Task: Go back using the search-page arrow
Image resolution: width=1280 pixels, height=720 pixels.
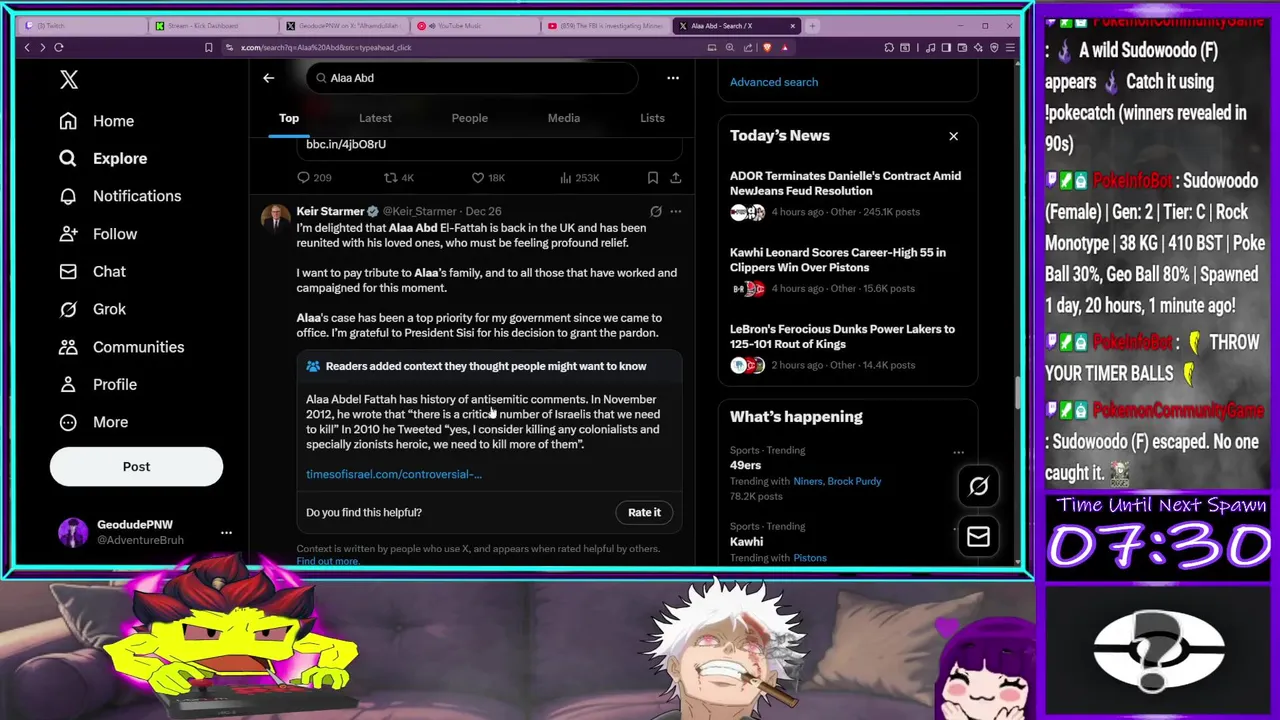Action: point(268,78)
